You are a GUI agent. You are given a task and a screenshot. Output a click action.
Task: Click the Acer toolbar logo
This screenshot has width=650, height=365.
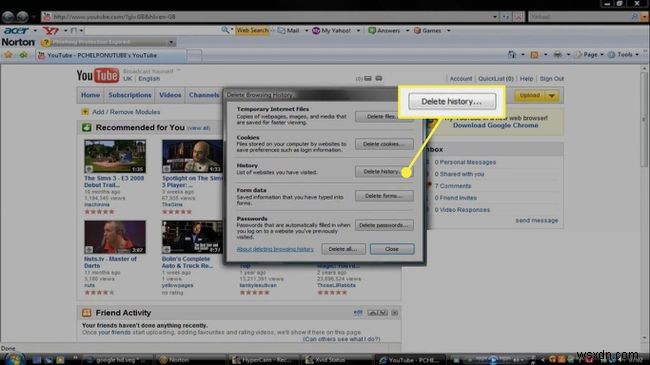click(x=16, y=31)
